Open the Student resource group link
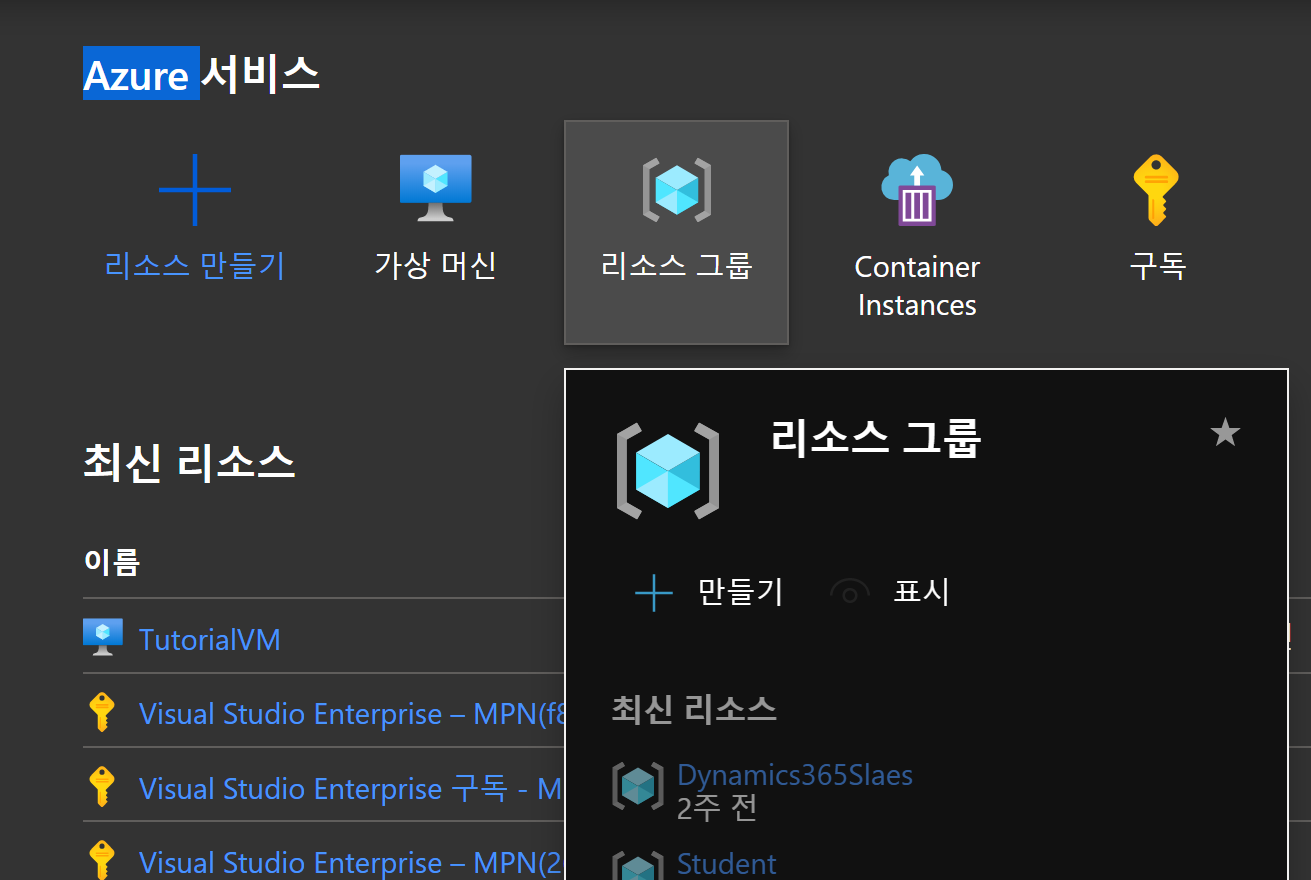Viewport: 1311px width, 880px height. coord(727,864)
